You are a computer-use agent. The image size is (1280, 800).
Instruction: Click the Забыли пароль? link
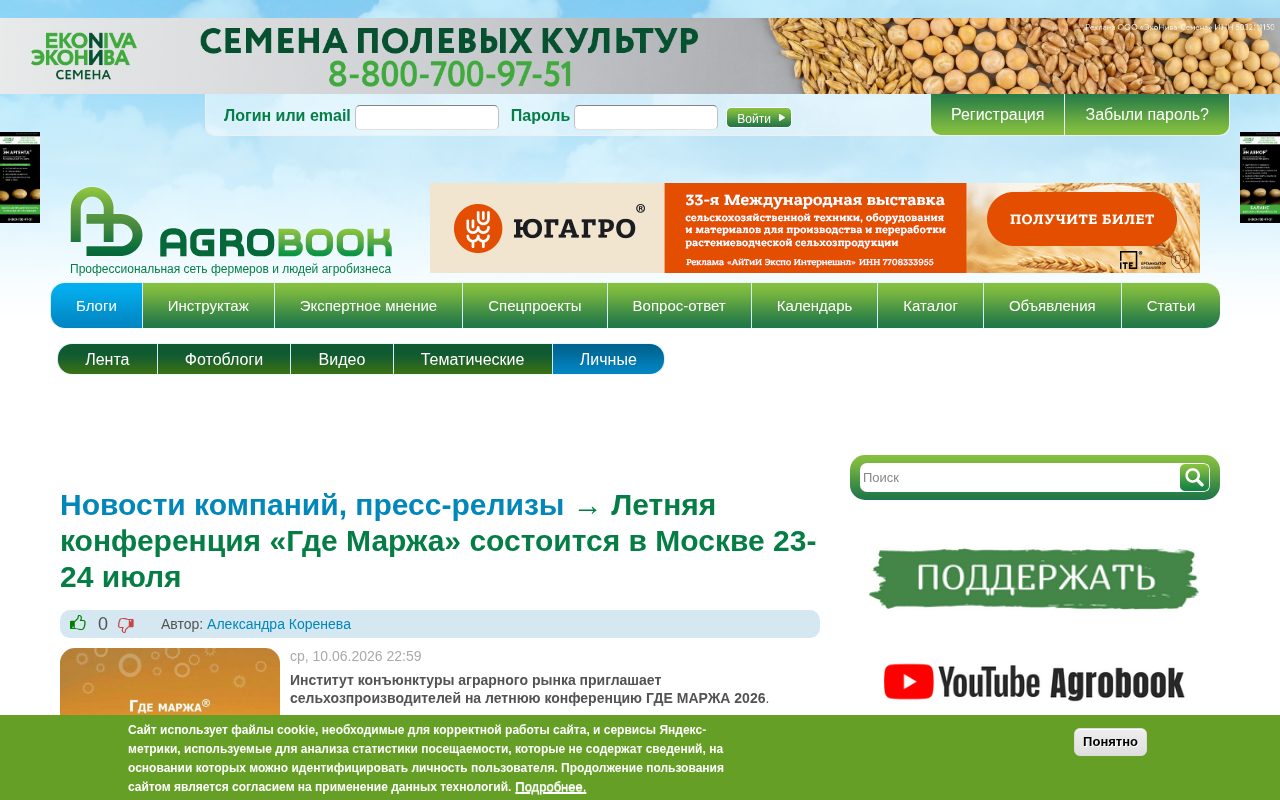click(1147, 115)
